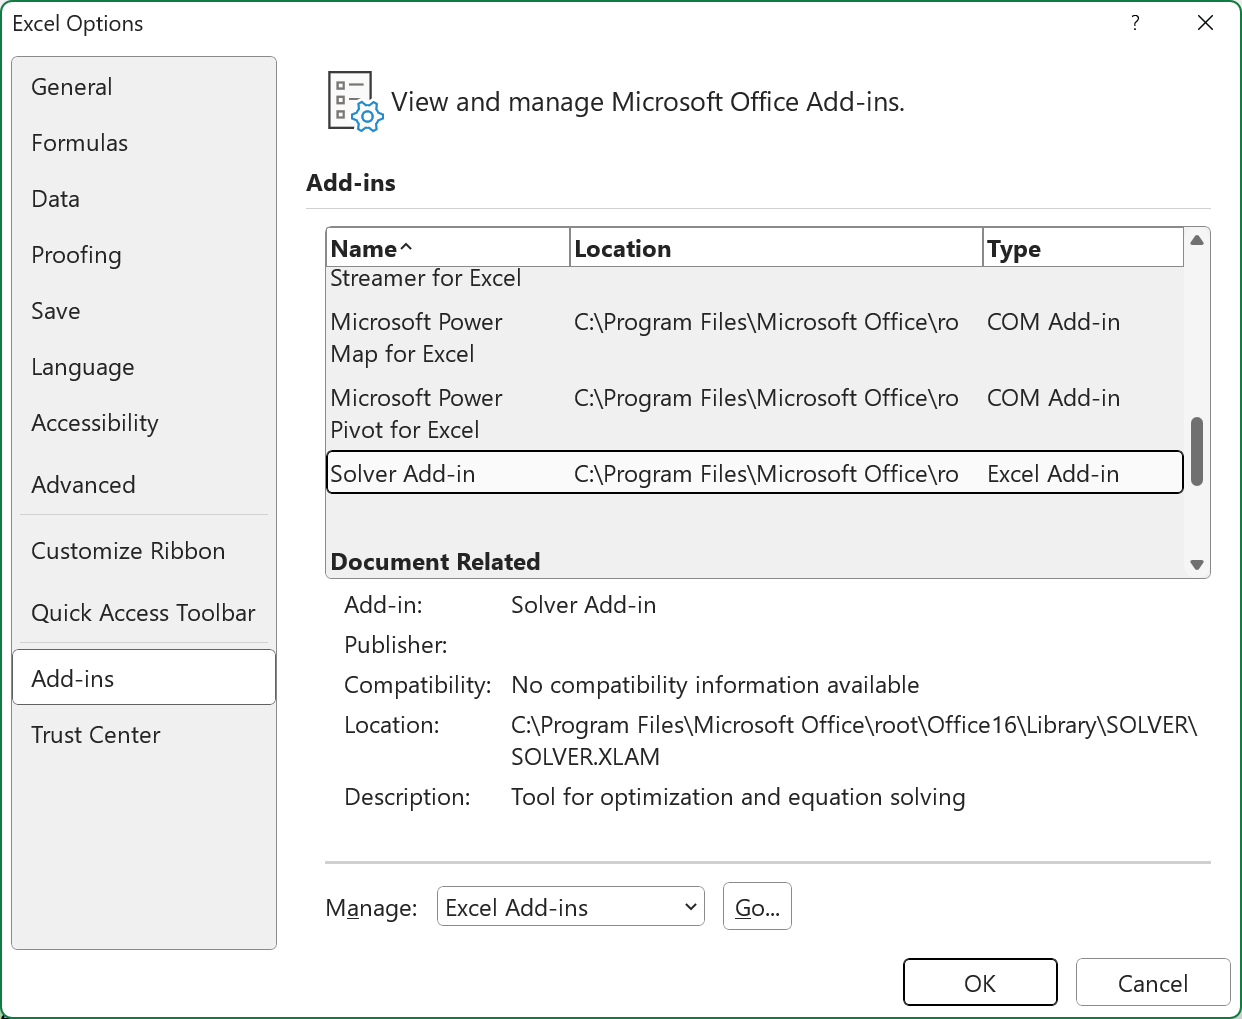Click the description text about optimization
The width and height of the screenshot is (1242, 1019).
tap(738, 797)
